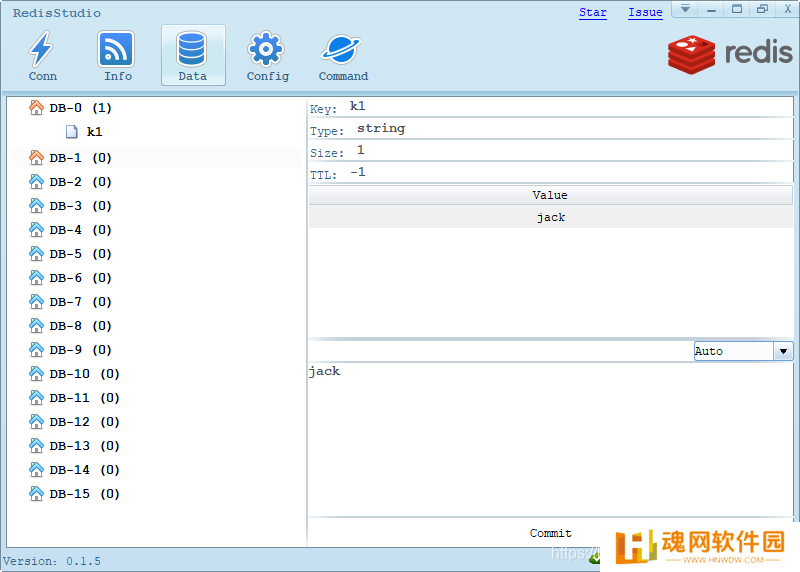800x572 pixels.
Task: Select the k1 key label in tree
Action: (94, 132)
